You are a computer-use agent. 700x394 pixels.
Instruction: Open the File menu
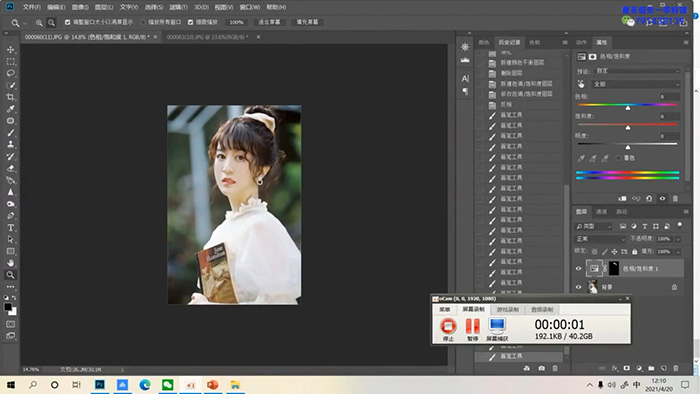[x=31, y=7]
